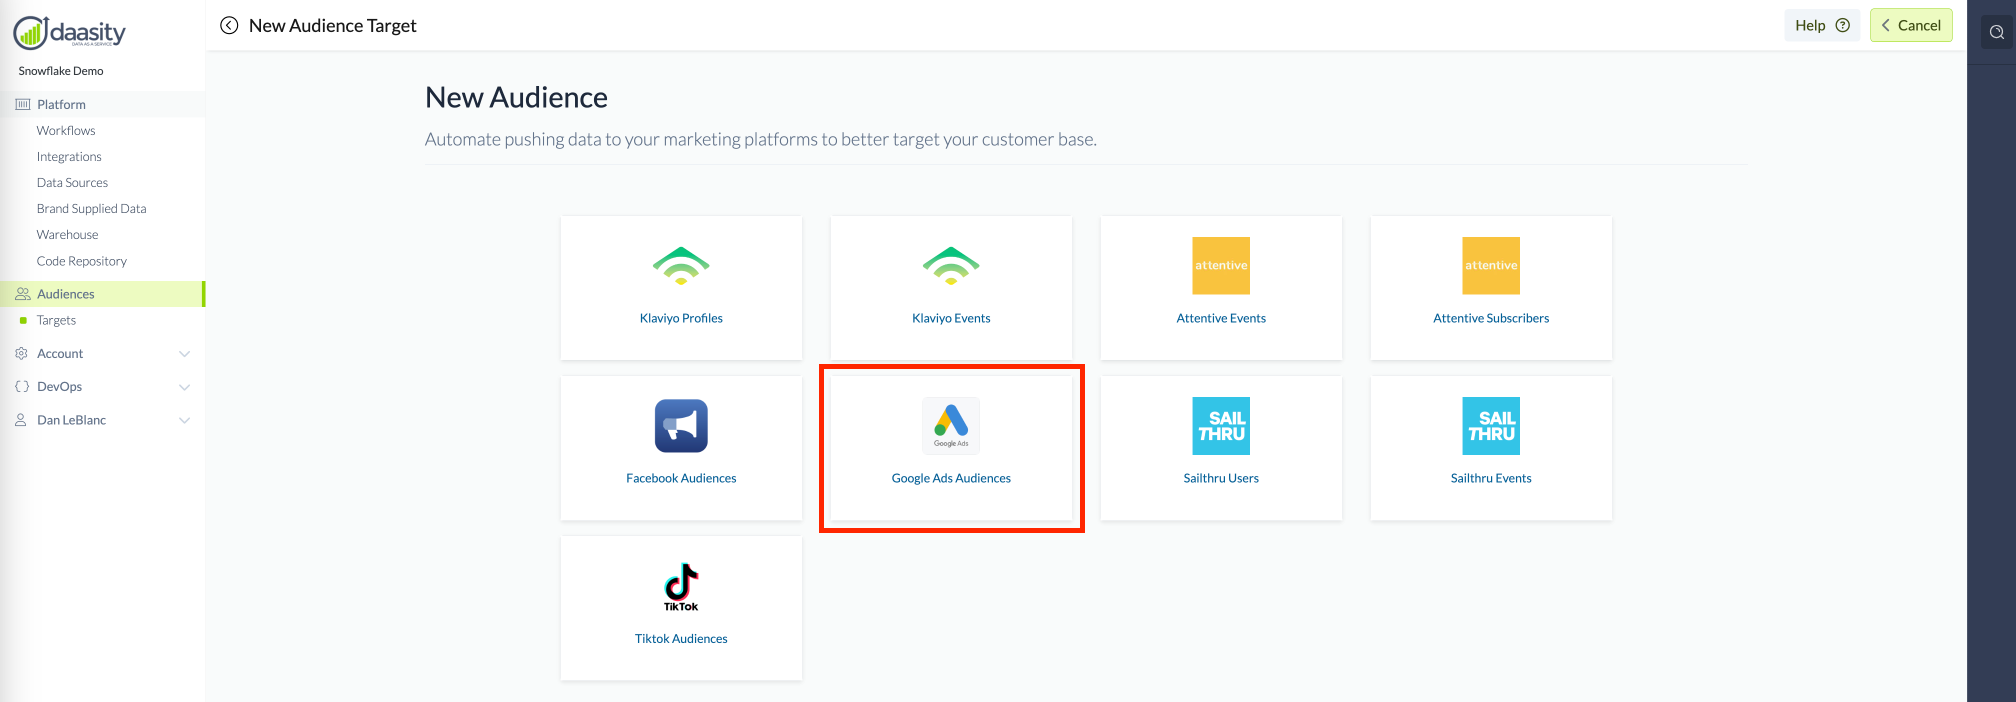Image resolution: width=2016 pixels, height=702 pixels.
Task: Open Workflows in the sidebar
Action: pyautogui.click(x=66, y=131)
